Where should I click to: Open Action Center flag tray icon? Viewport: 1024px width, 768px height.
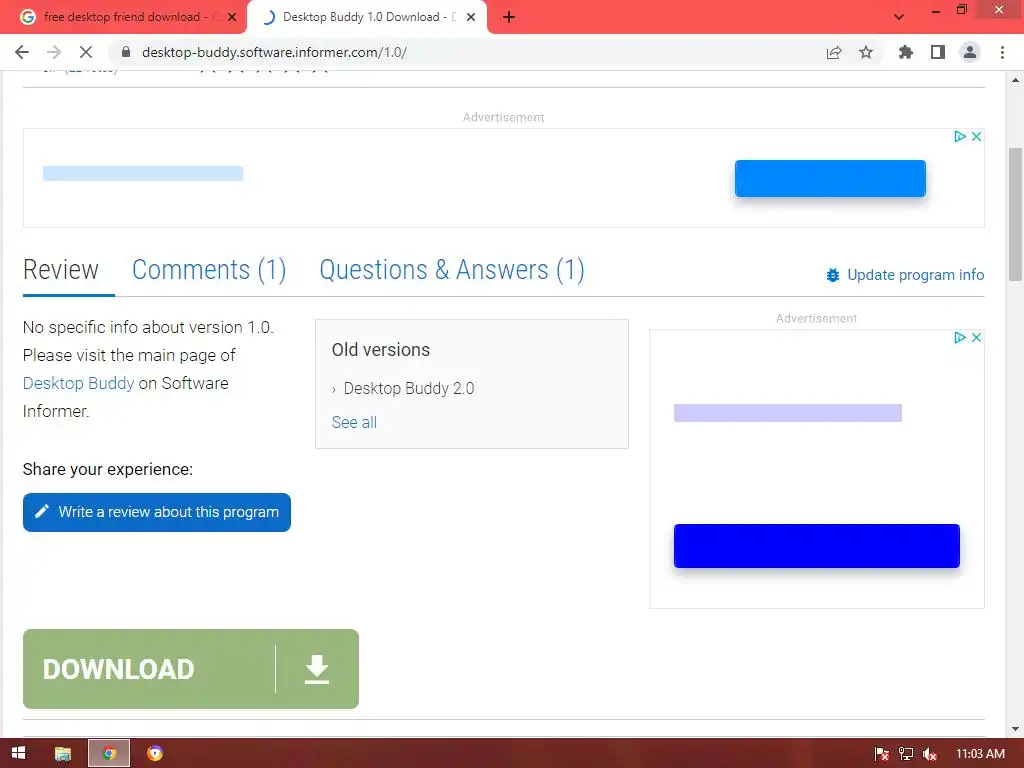pos(882,754)
